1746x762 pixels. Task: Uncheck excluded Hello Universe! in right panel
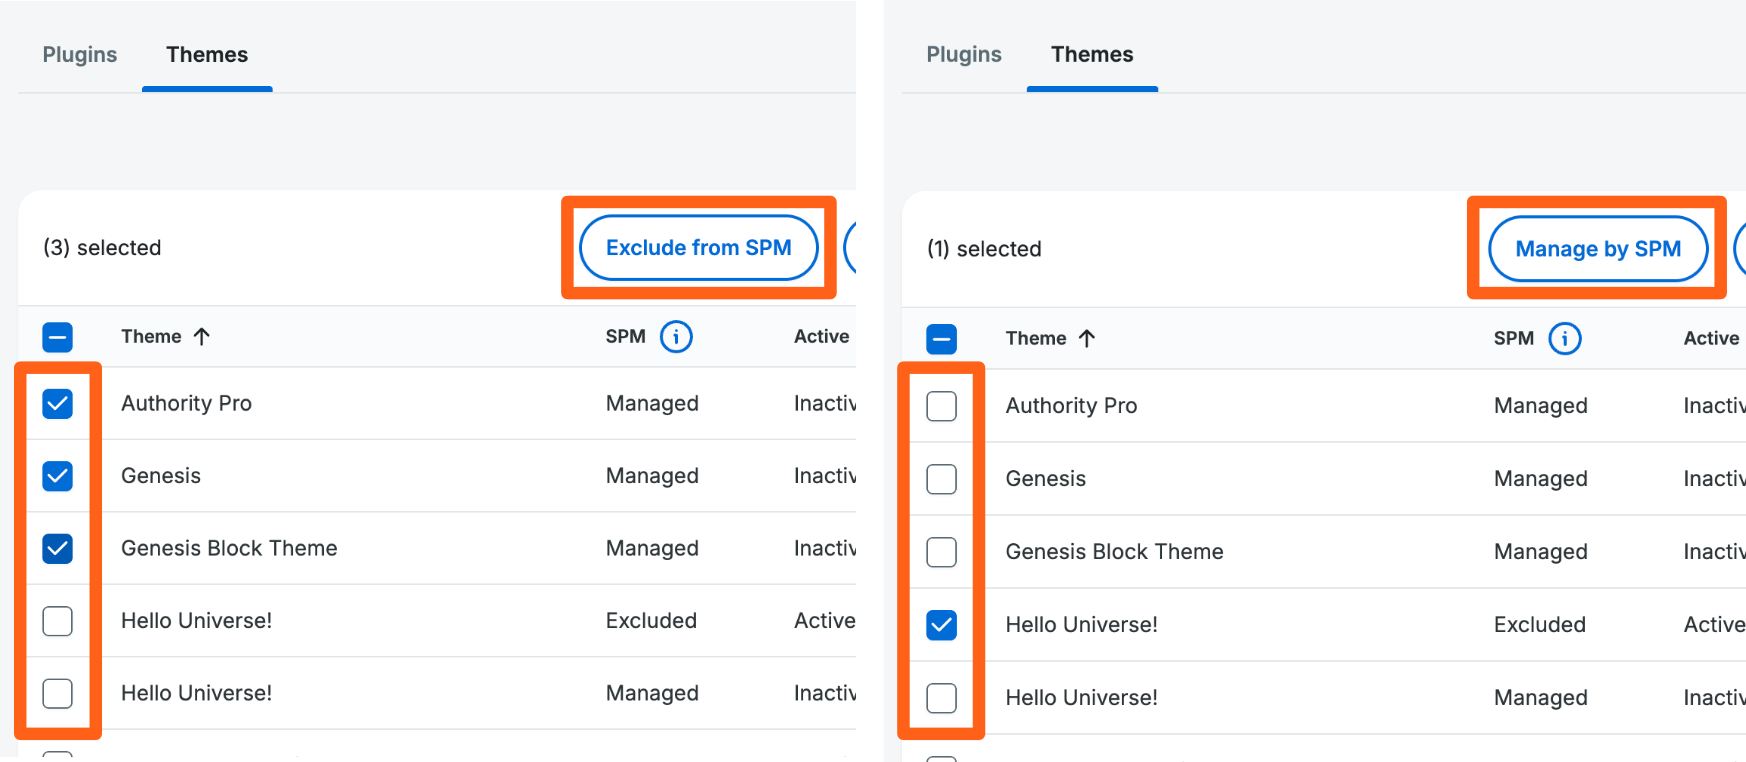[942, 625]
